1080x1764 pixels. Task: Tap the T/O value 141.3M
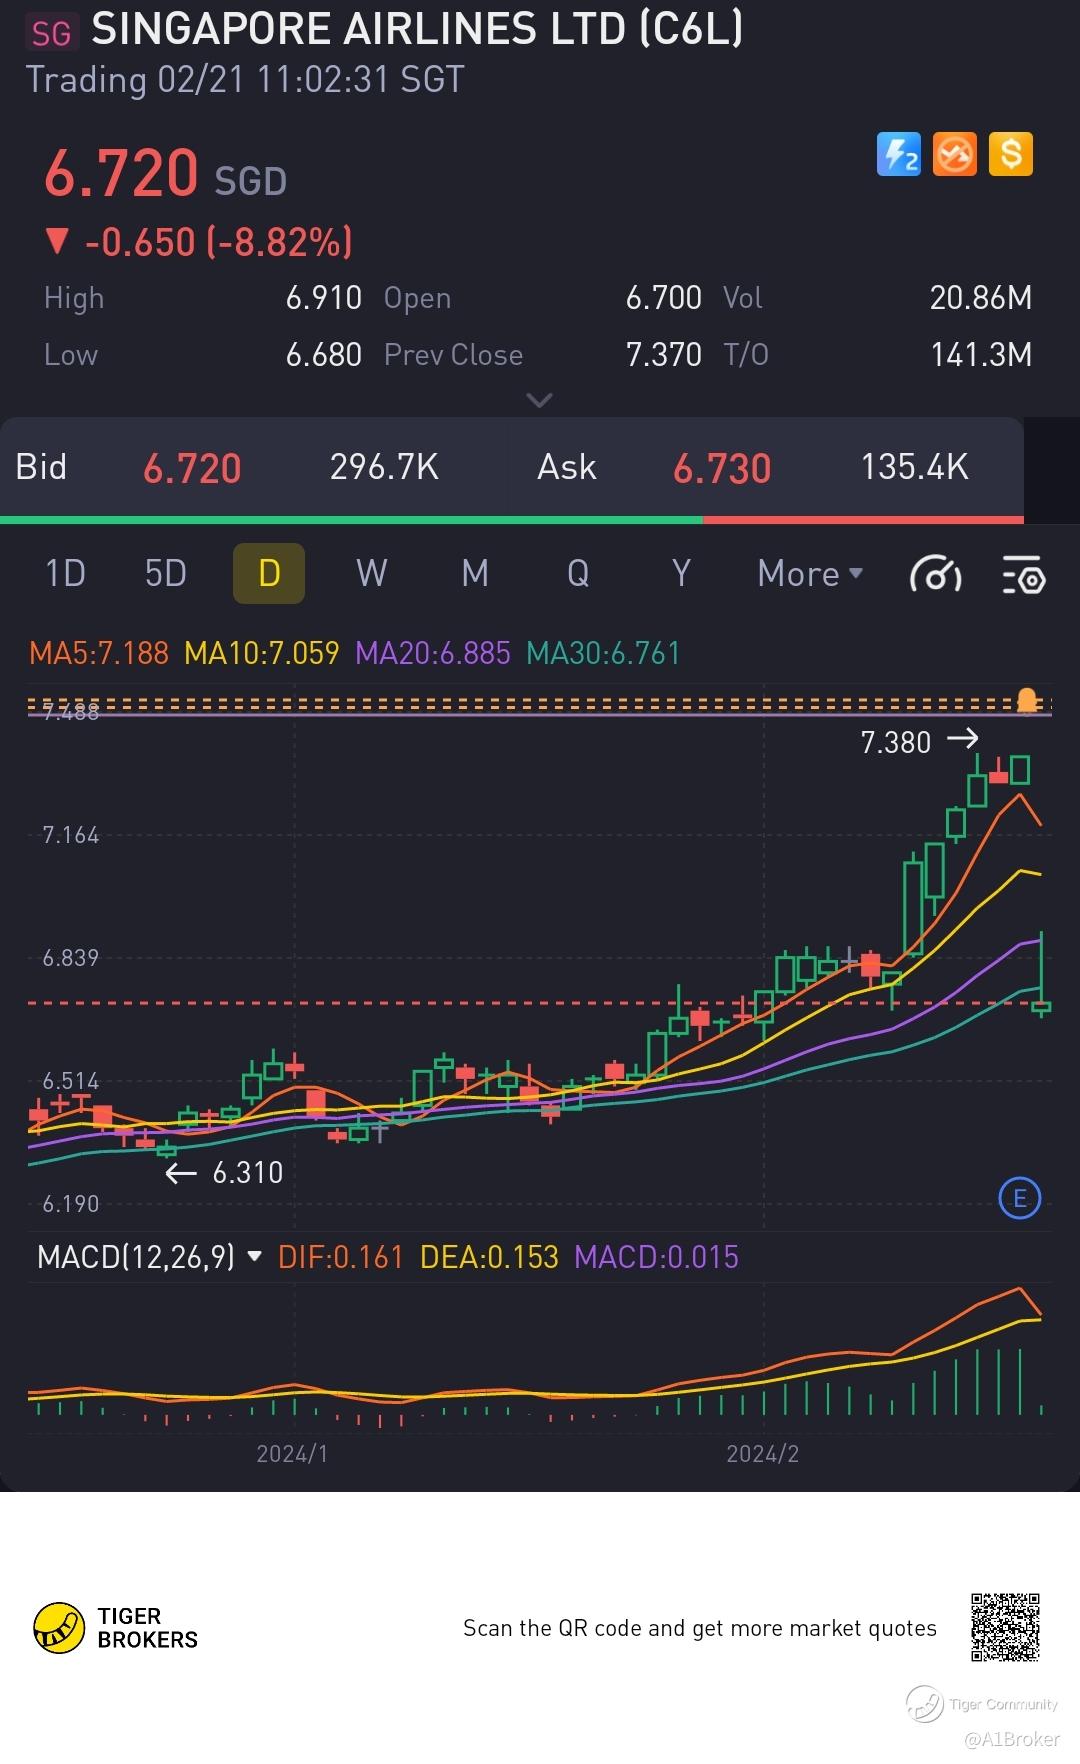(981, 355)
